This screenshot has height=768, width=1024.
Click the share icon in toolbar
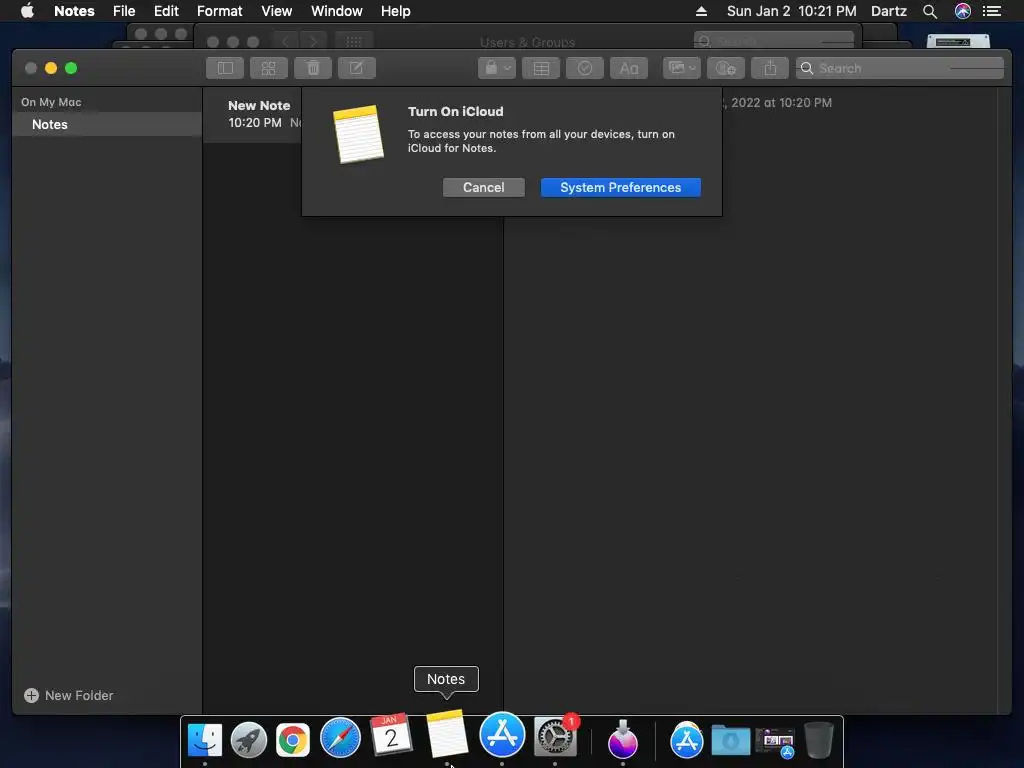pos(770,68)
